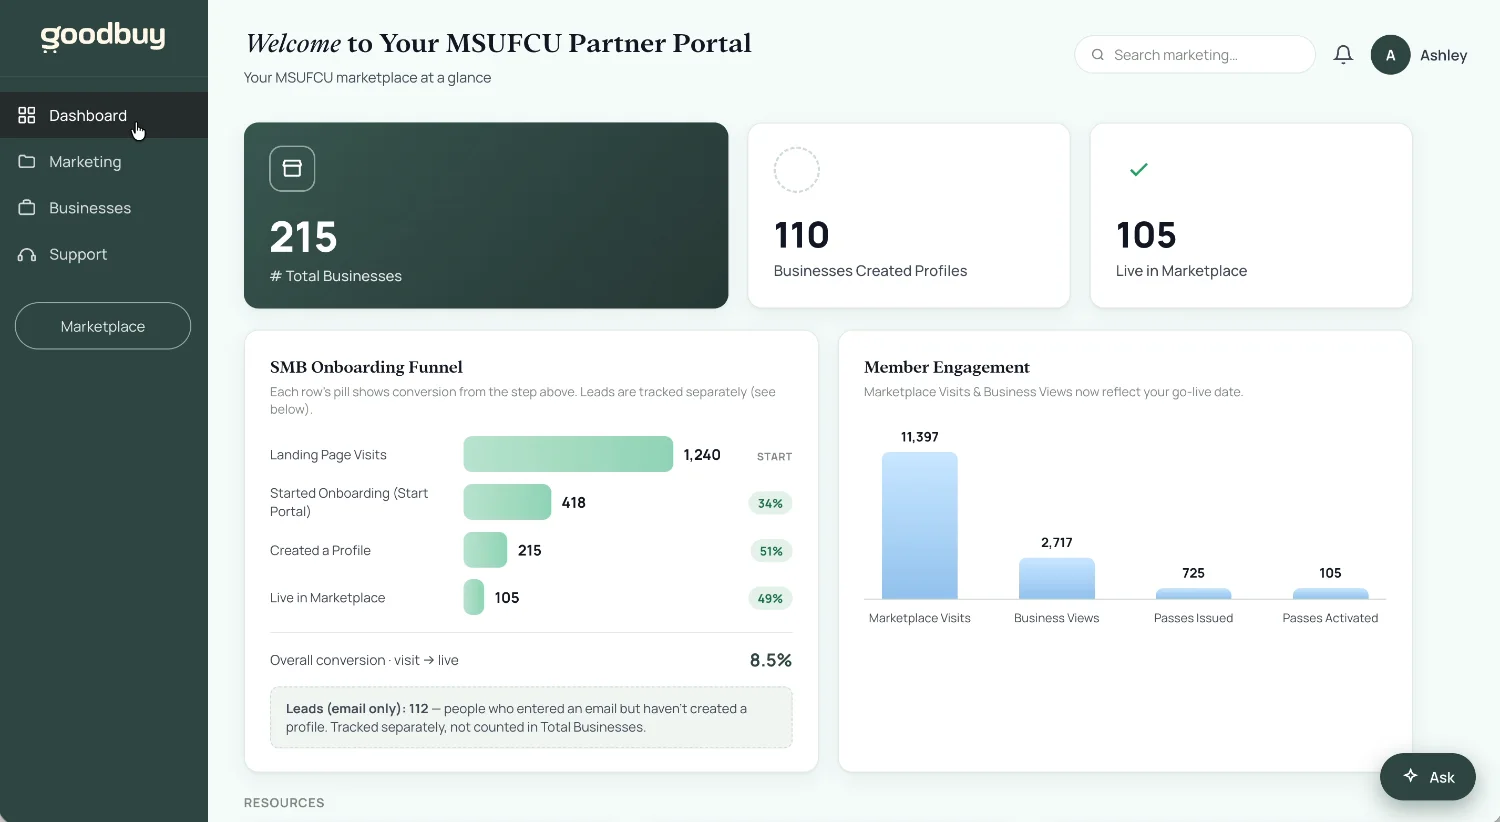Click the Business Views chart bar
Image resolution: width=1500 pixels, height=822 pixels.
pos(1057,578)
